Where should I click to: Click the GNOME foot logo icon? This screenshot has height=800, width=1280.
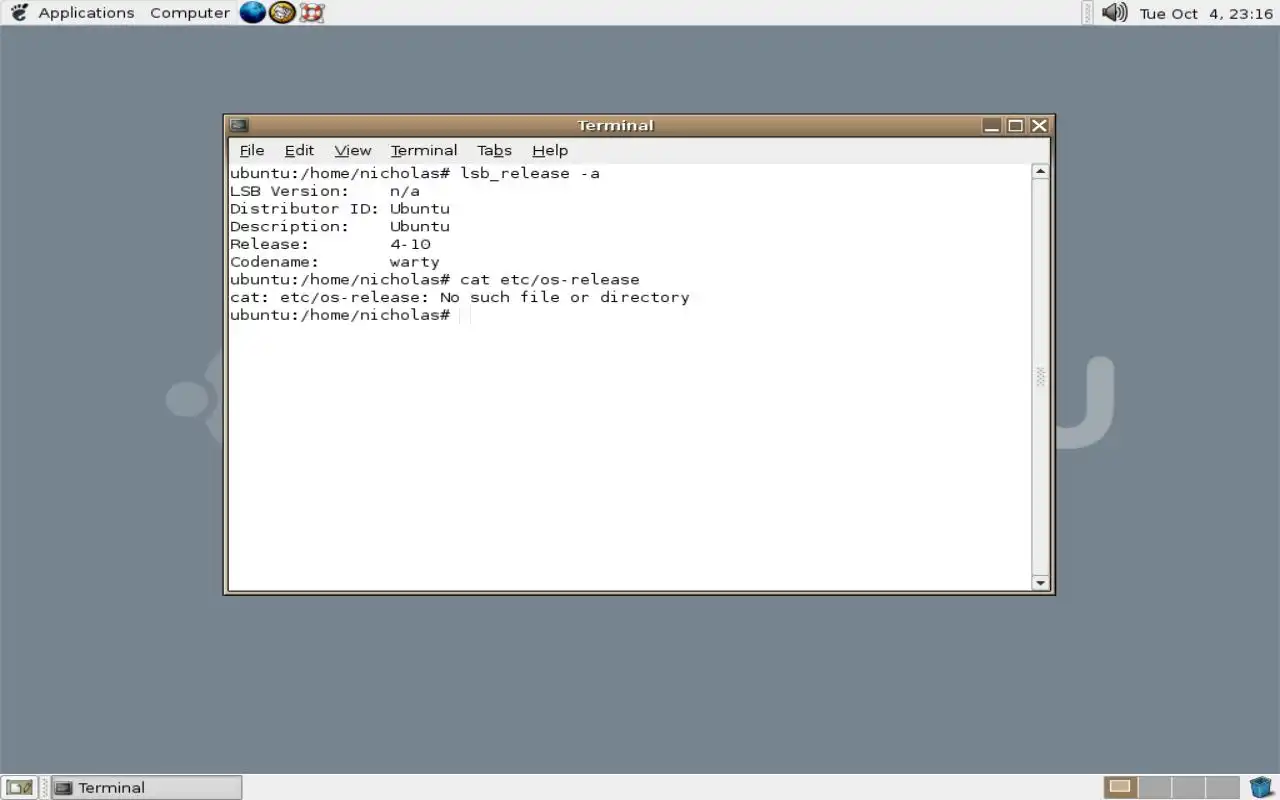point(19,13)
